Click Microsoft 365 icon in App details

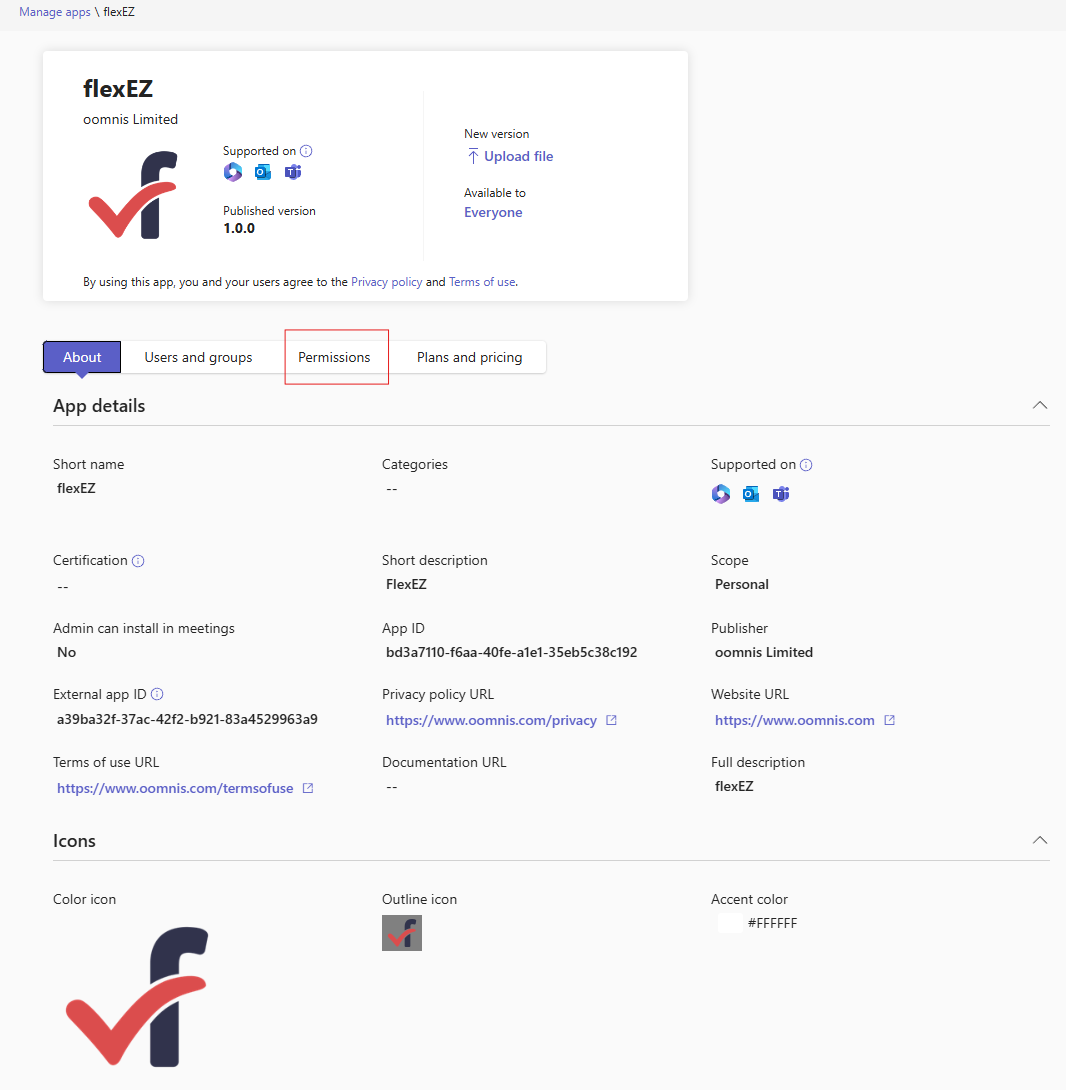[x=721, y=494]
